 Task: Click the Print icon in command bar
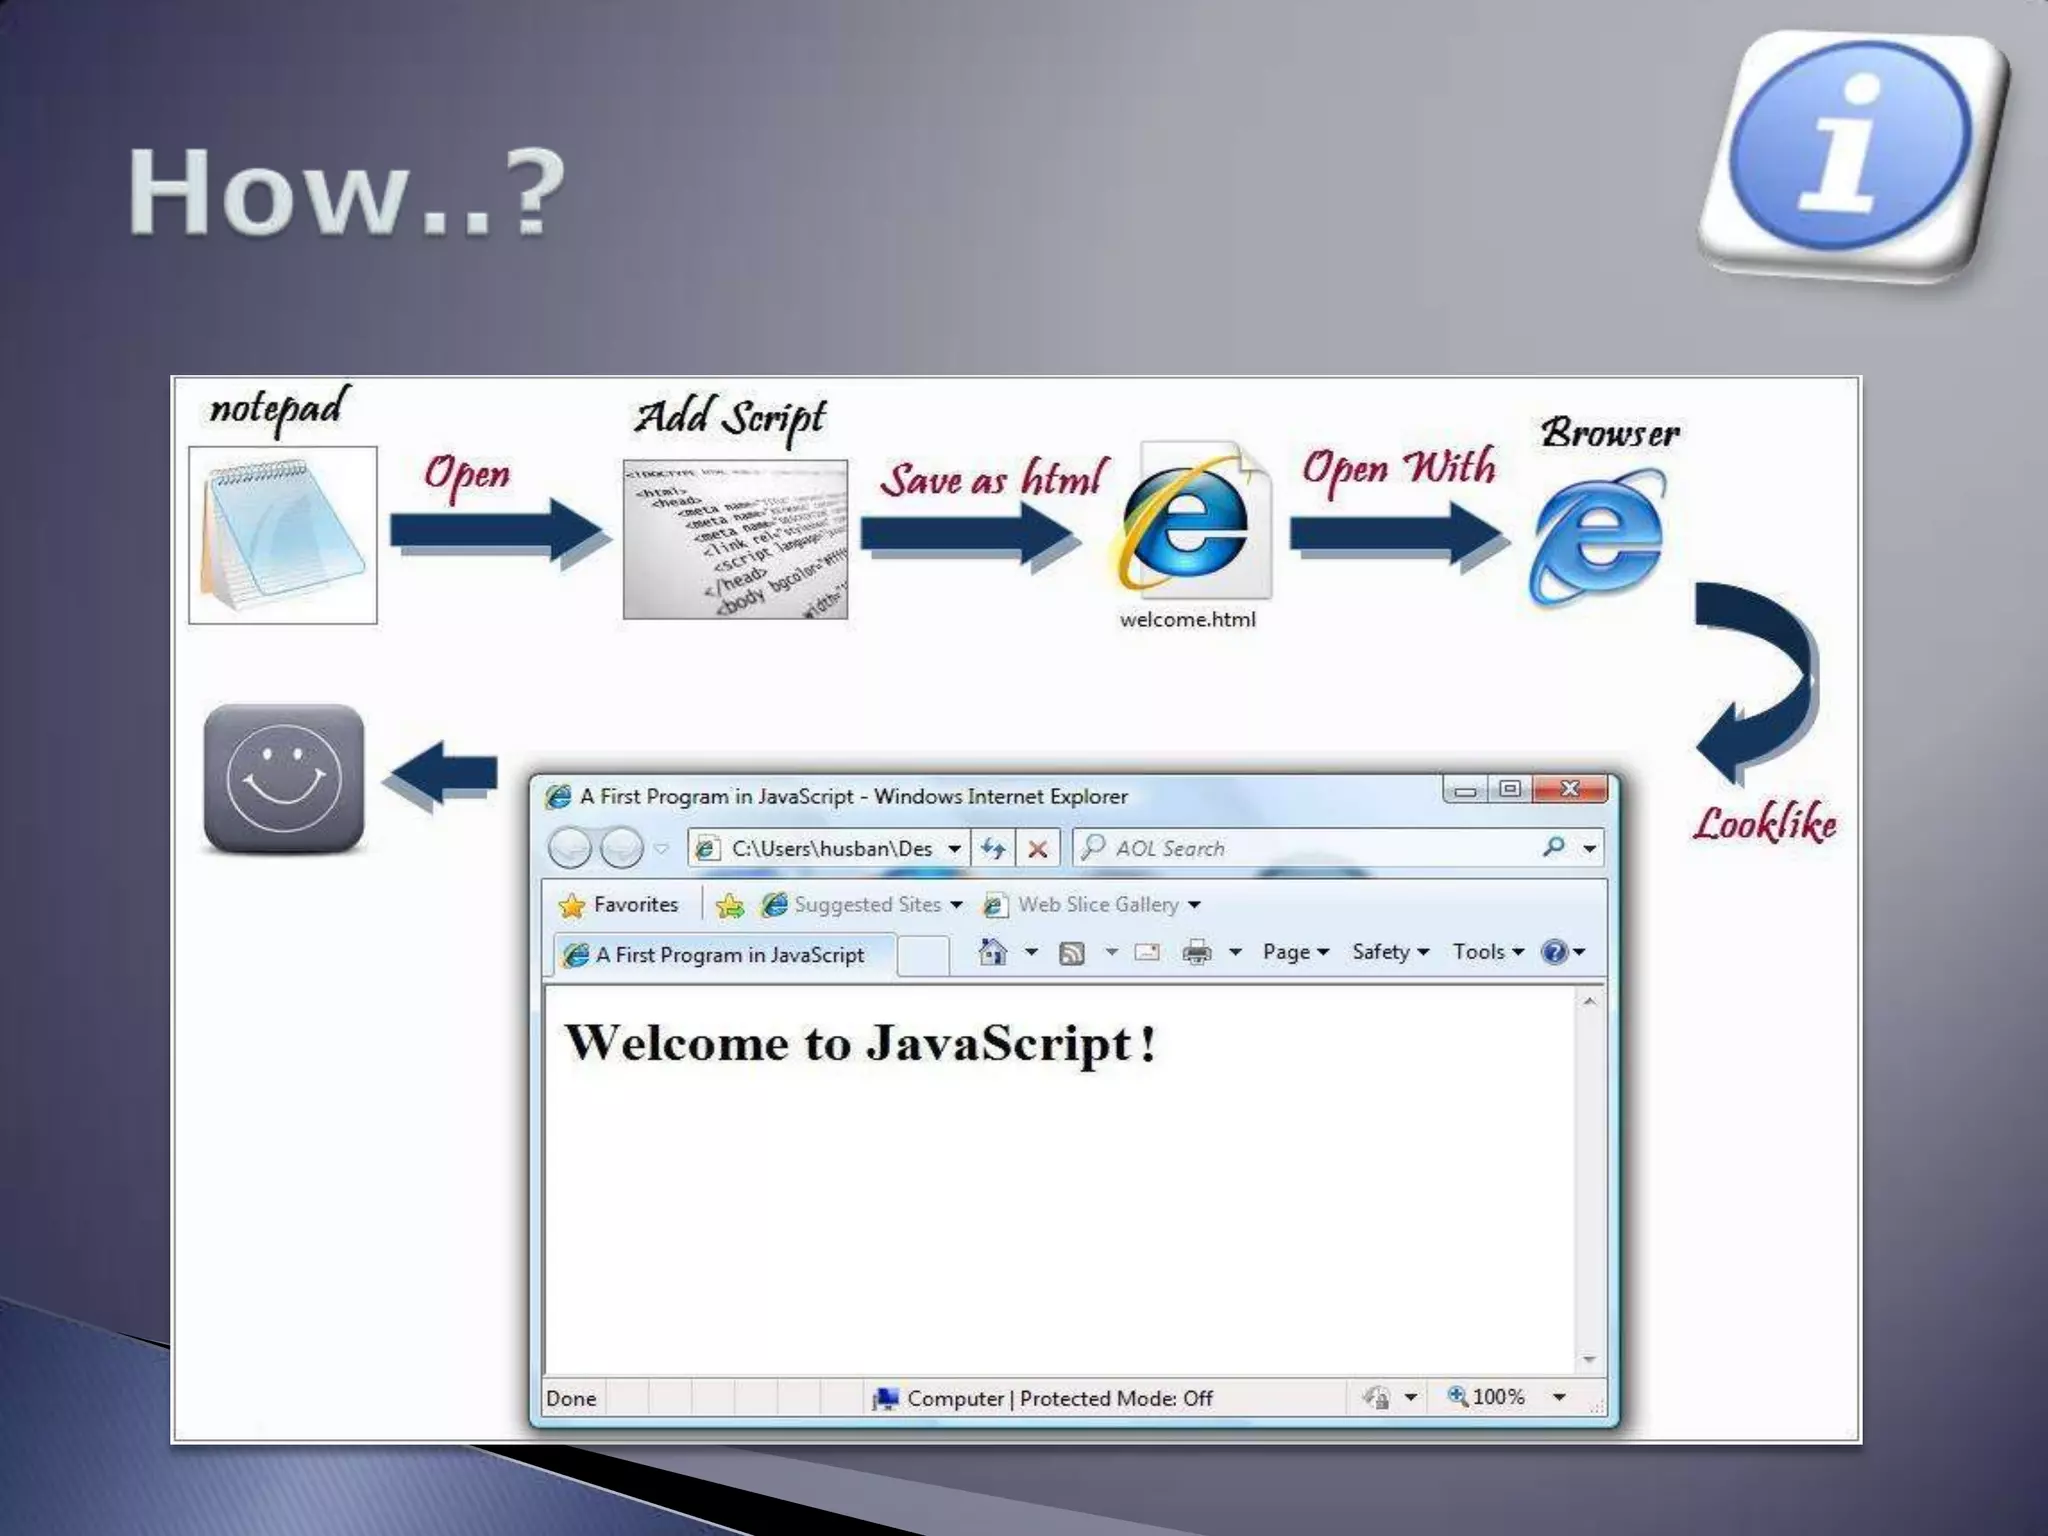pyautogui.click(x=1196, y=952)
